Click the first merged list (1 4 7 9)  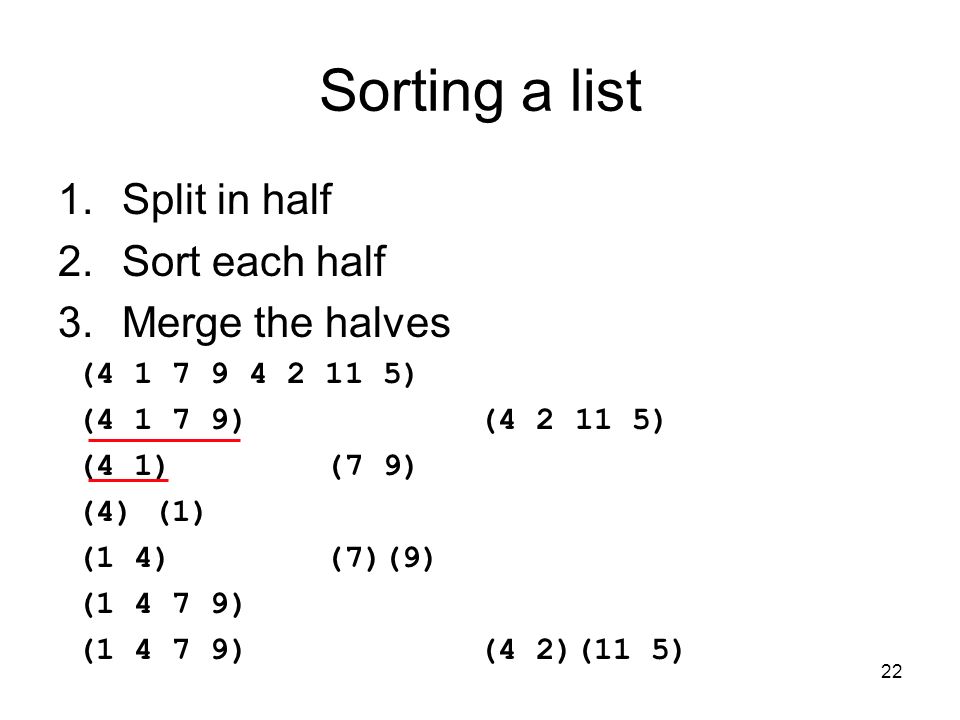point(163,604)
